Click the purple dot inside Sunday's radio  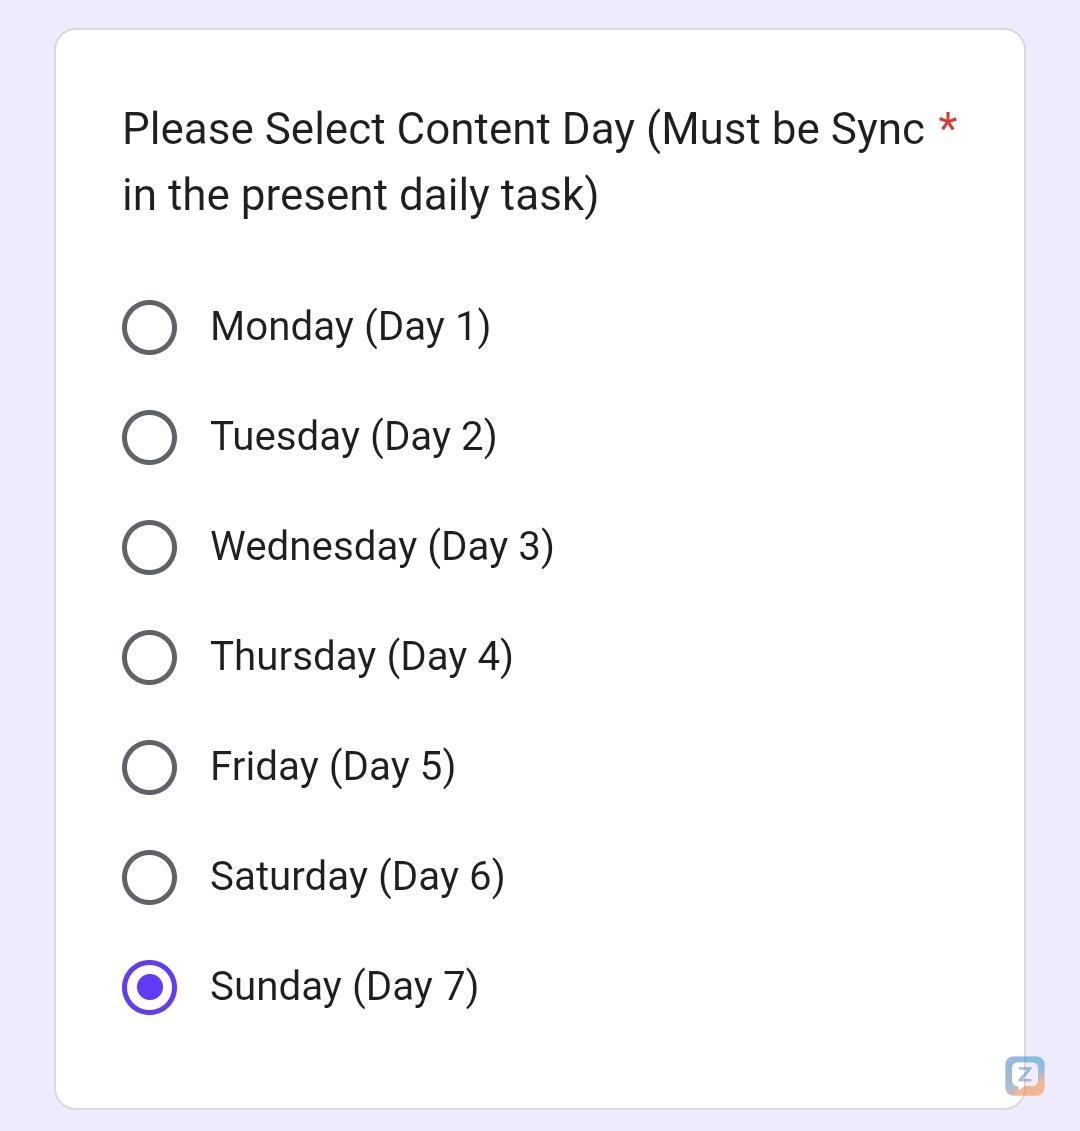(150, 987)
